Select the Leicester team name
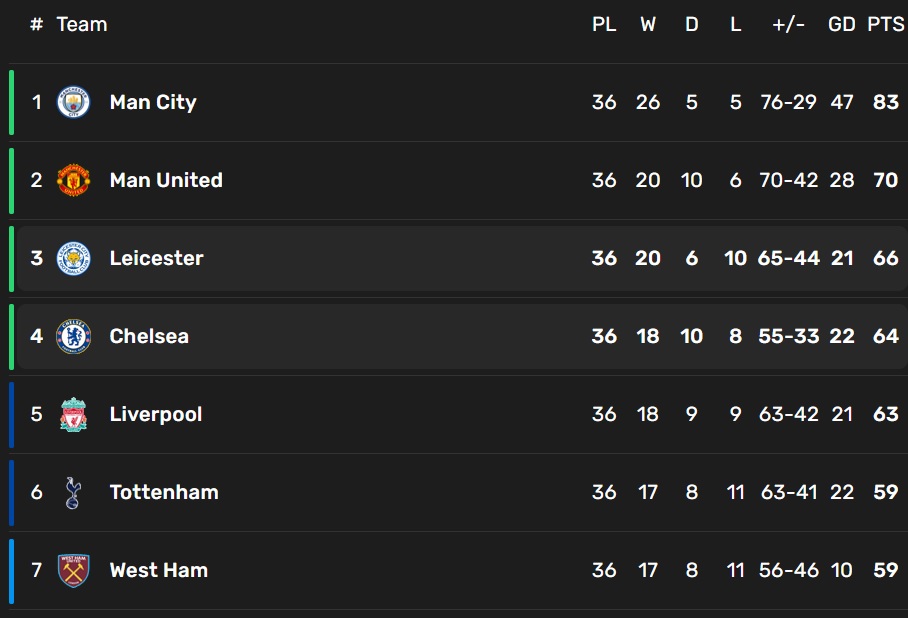 click(156, 258)
